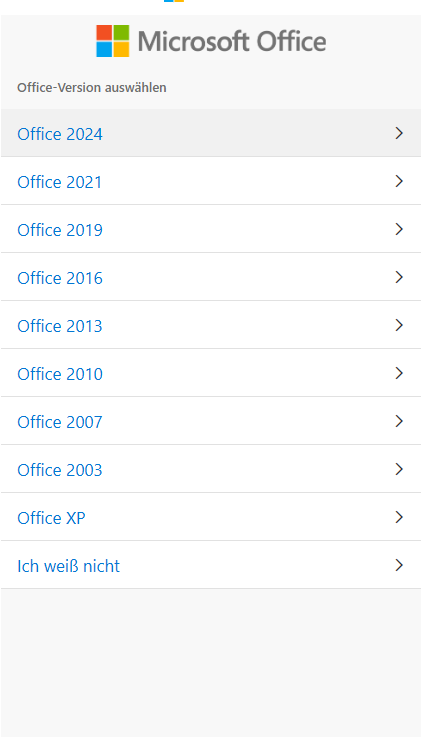Choose Office 2003 in the list

point(60,470)
